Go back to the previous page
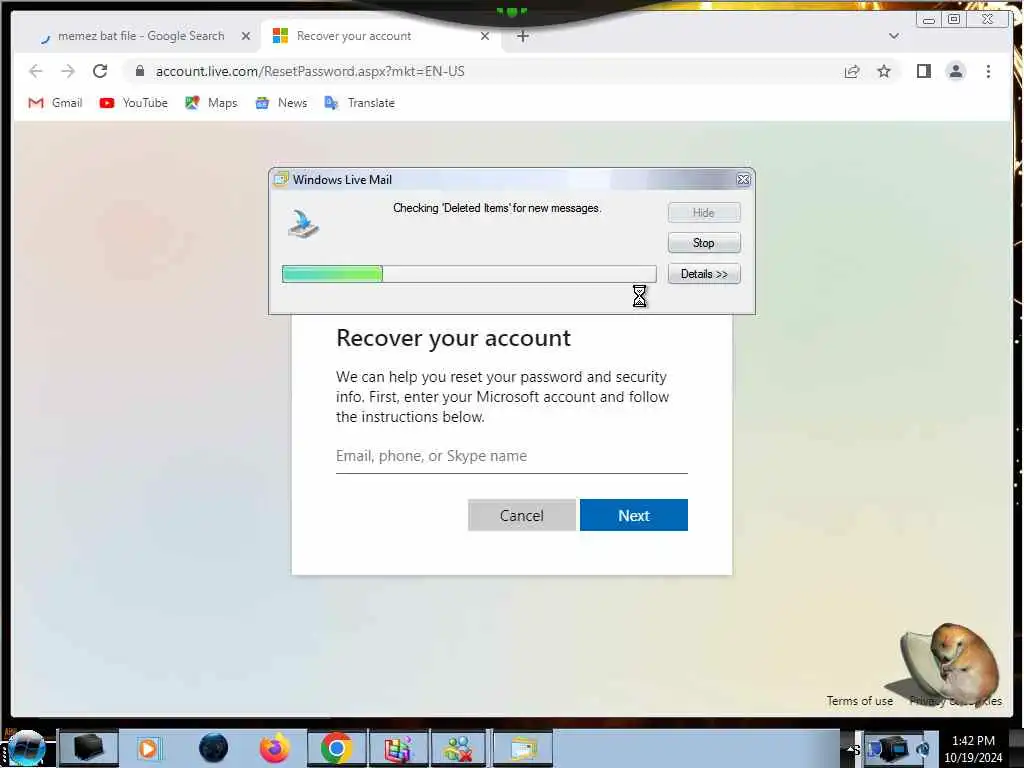1024x768 pixels. tap(36, 71)
